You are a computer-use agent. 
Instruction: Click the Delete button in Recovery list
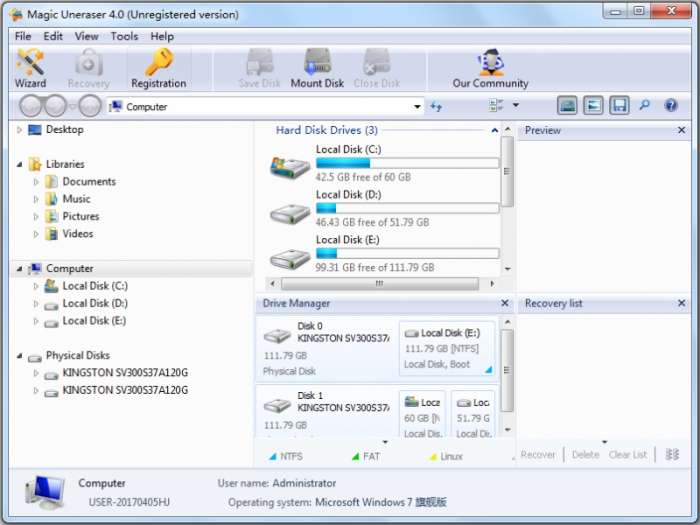(x=585, y=454)
